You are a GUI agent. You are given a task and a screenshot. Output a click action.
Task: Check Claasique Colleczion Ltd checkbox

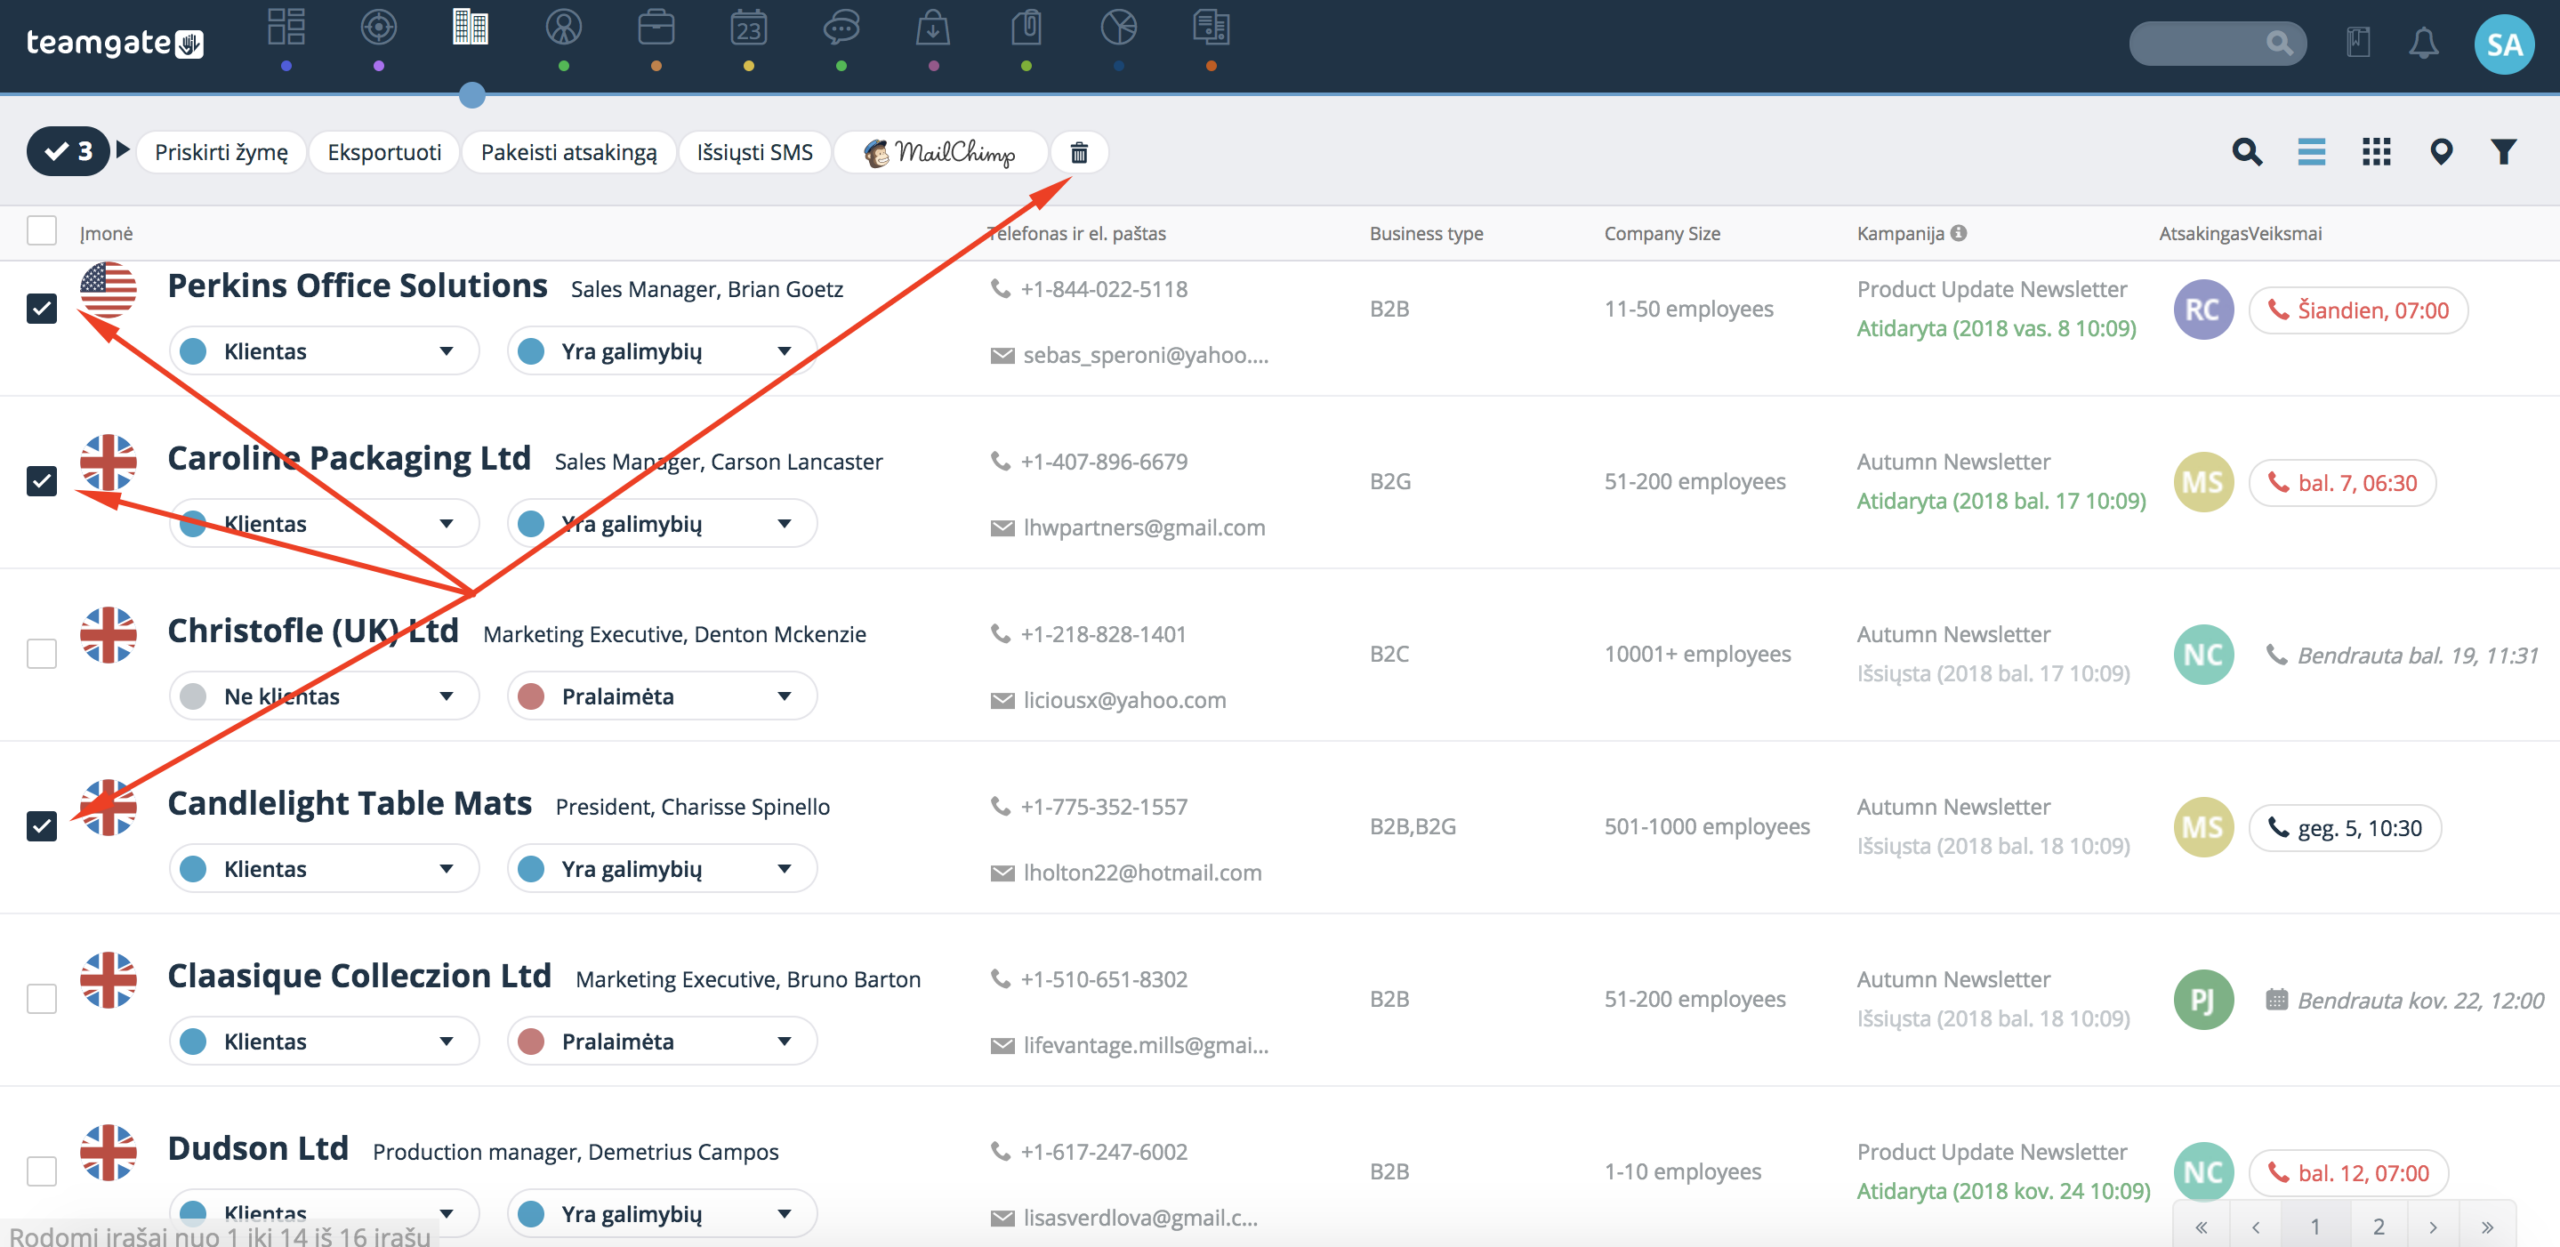42,998
